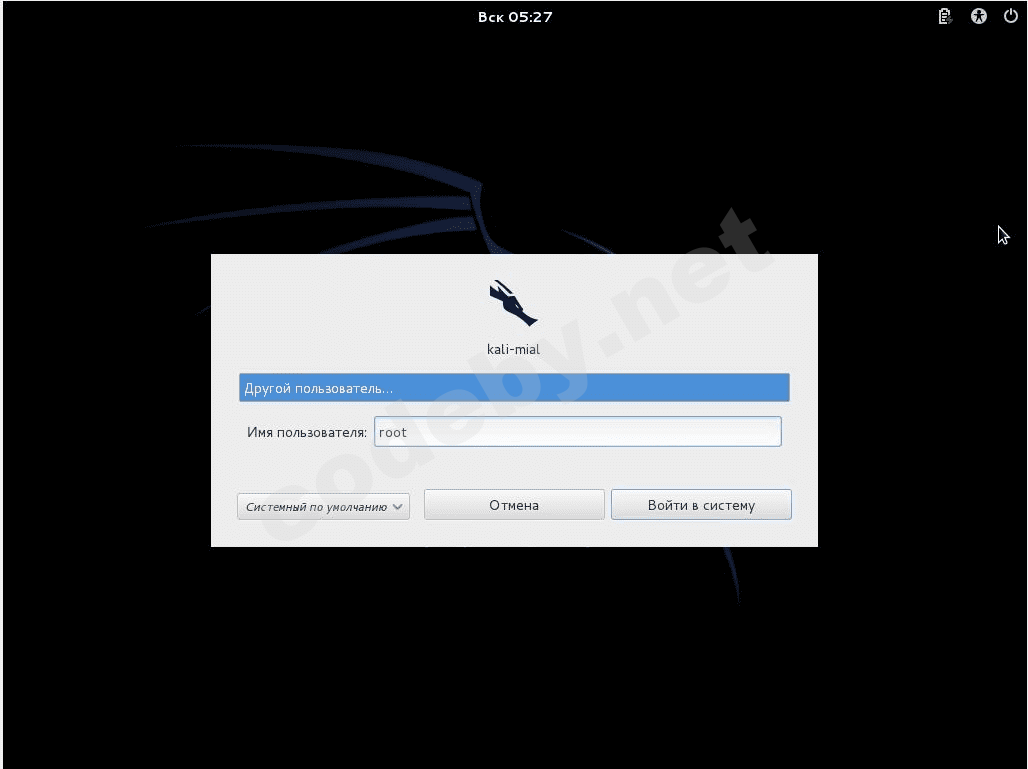Select the Другой пользователь… row
The height and width of the screenshot is (769, 1028).
514,387
